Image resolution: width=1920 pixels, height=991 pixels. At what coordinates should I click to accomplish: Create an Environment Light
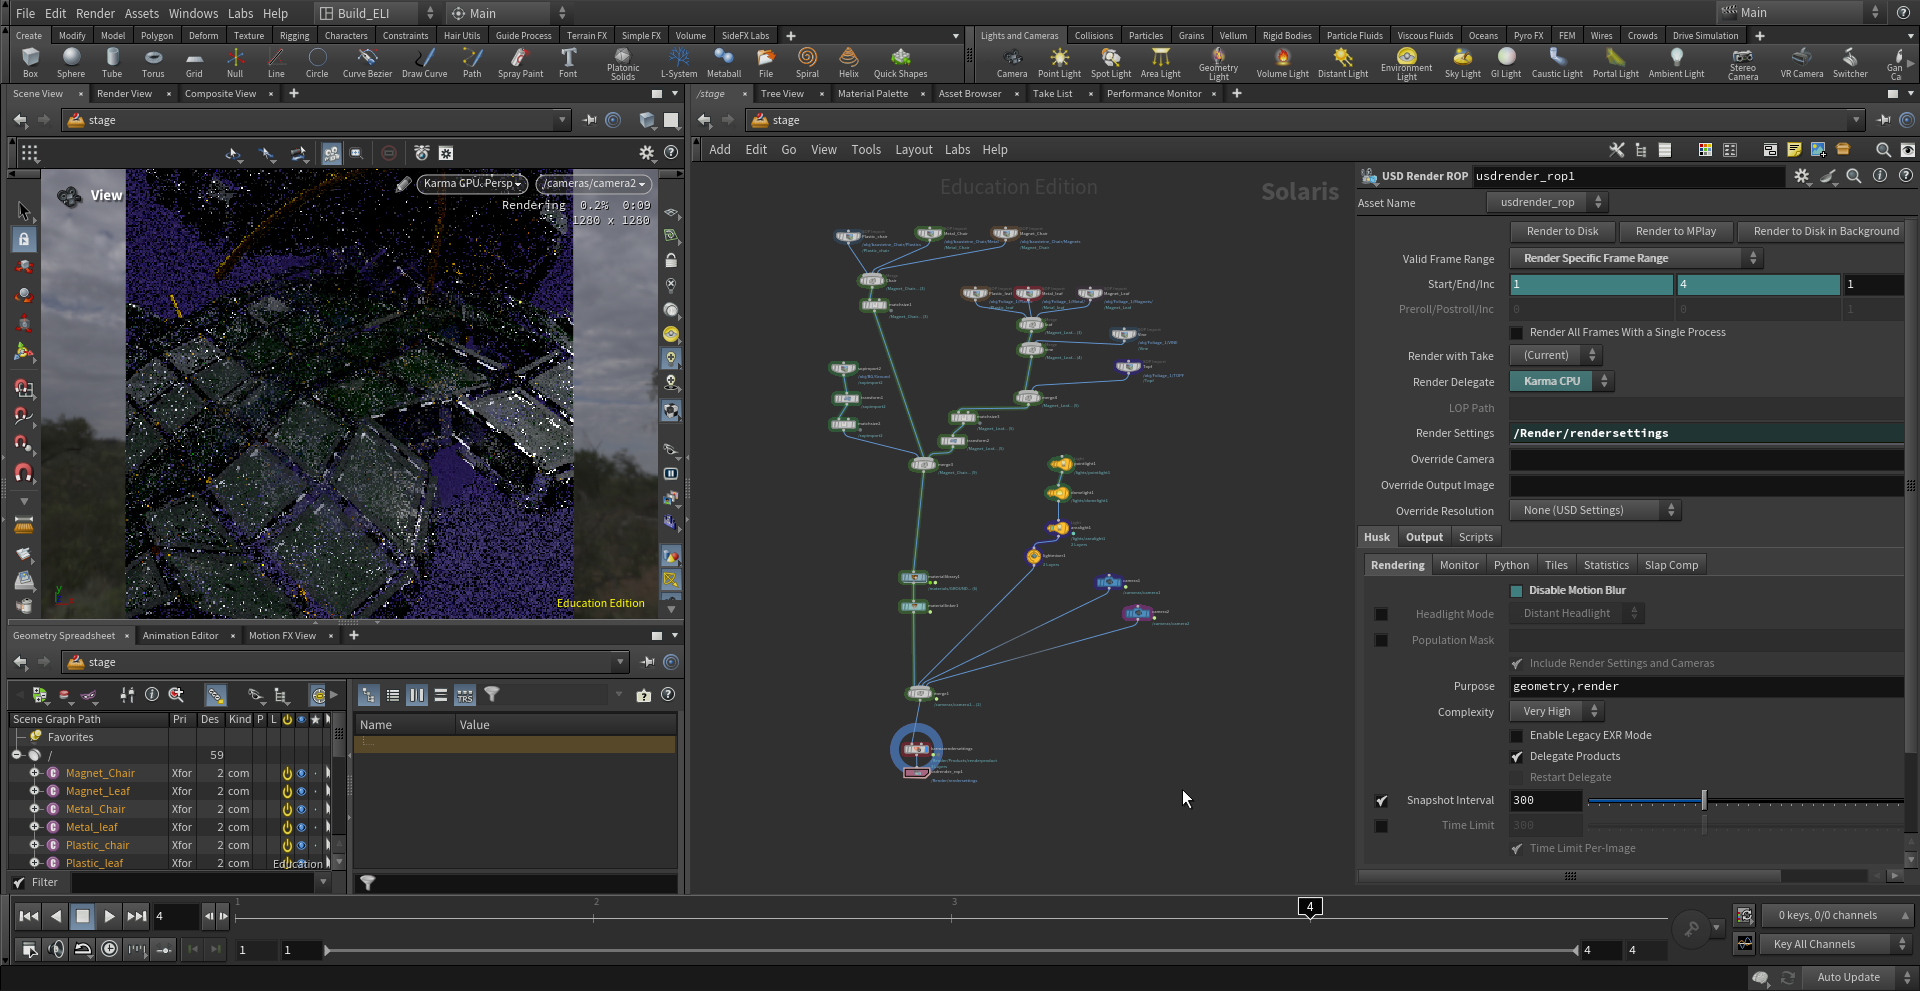(1407, 64)
